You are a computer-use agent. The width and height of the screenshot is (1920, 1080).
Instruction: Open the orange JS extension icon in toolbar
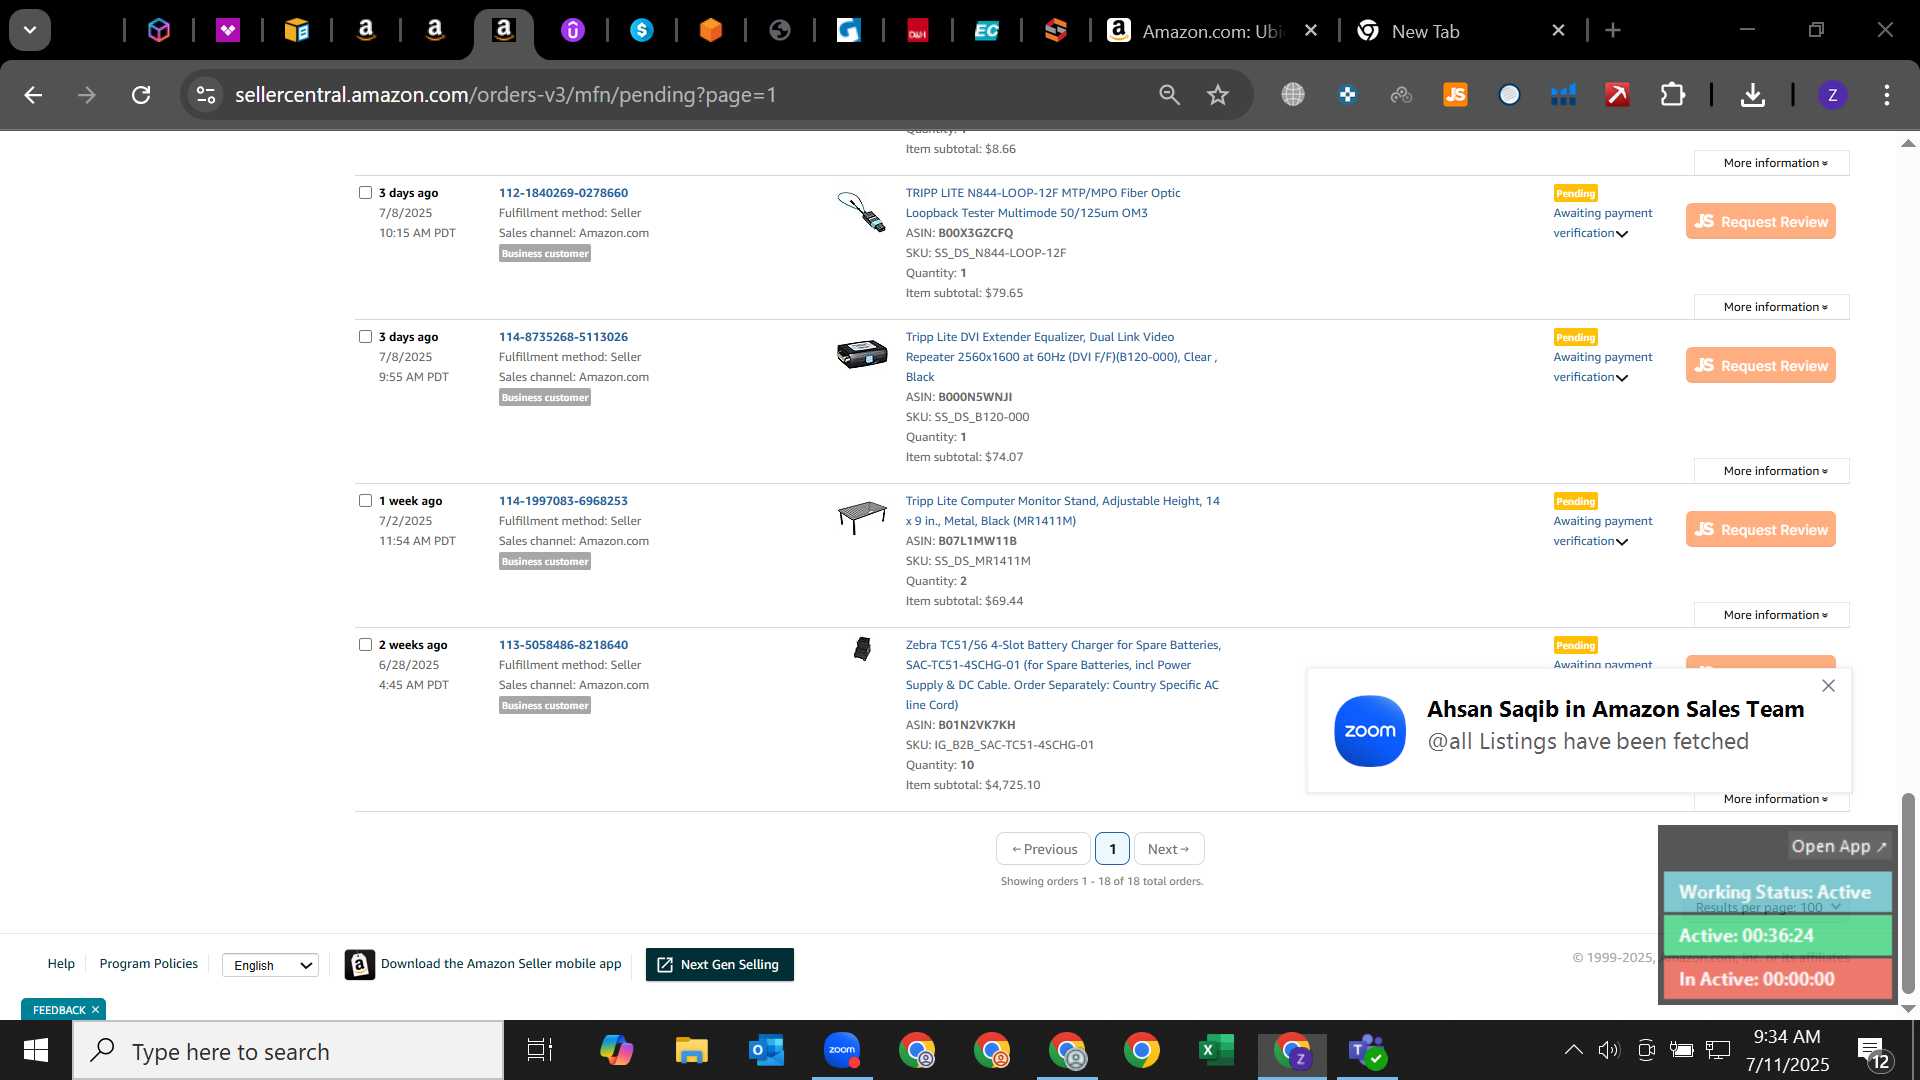click(x=1455, y=95)
